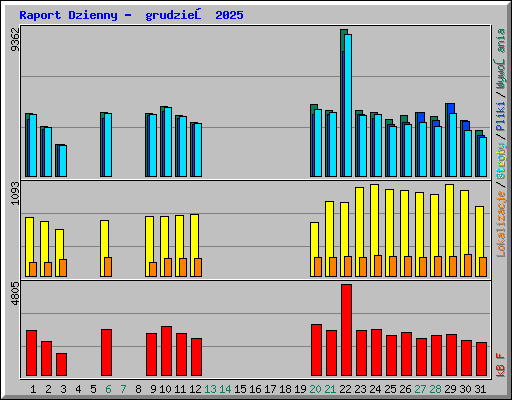This screenshot has width=512, height=400.
Task: Click the orange bar for day 30
Action: click(468, 266)
